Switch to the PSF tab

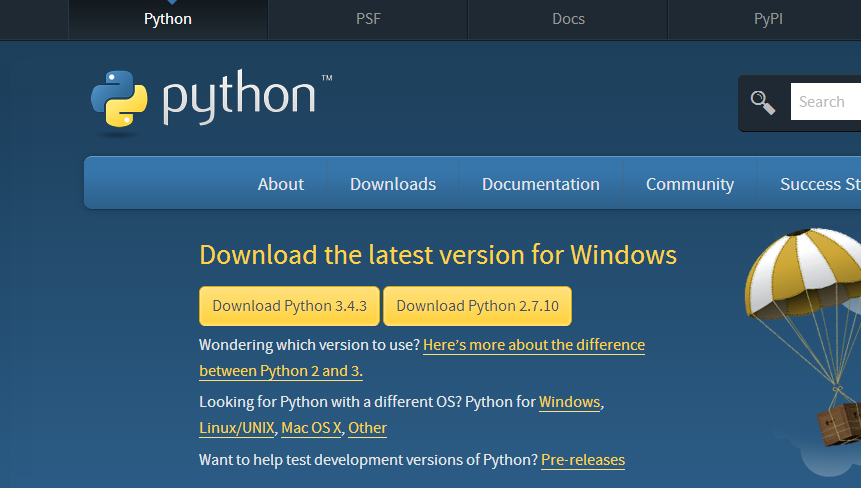click(x=368, y=19)
